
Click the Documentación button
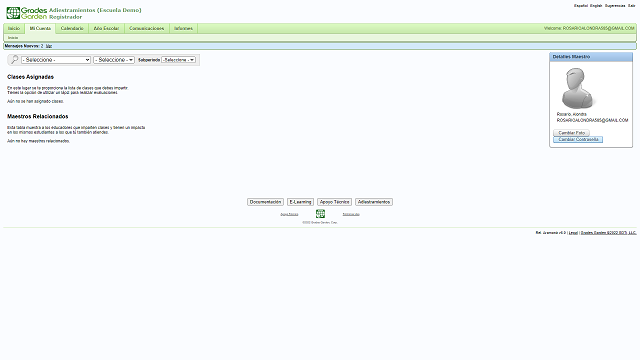(x=265, y=202)
